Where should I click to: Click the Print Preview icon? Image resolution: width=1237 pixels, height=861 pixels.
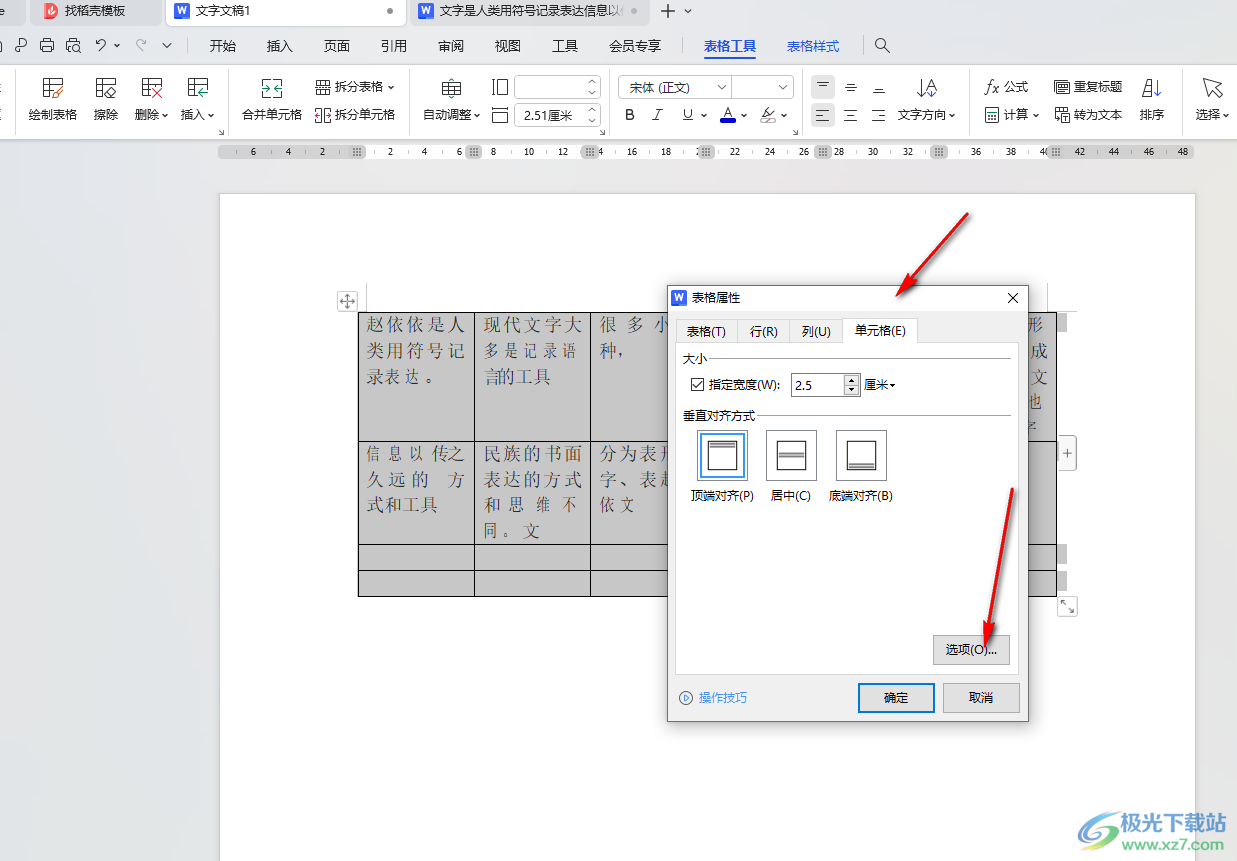(x=73, y=45)
